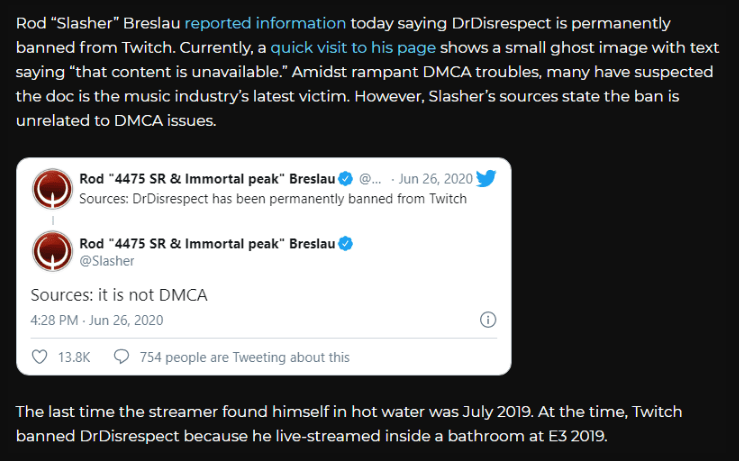
Task: Click the Jun 26, 2020 date in the tweet header
Action: [x=435, y=179]
